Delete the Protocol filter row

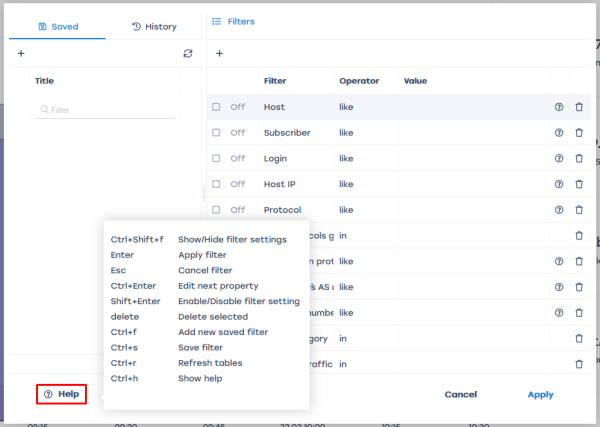click(578, 210)
